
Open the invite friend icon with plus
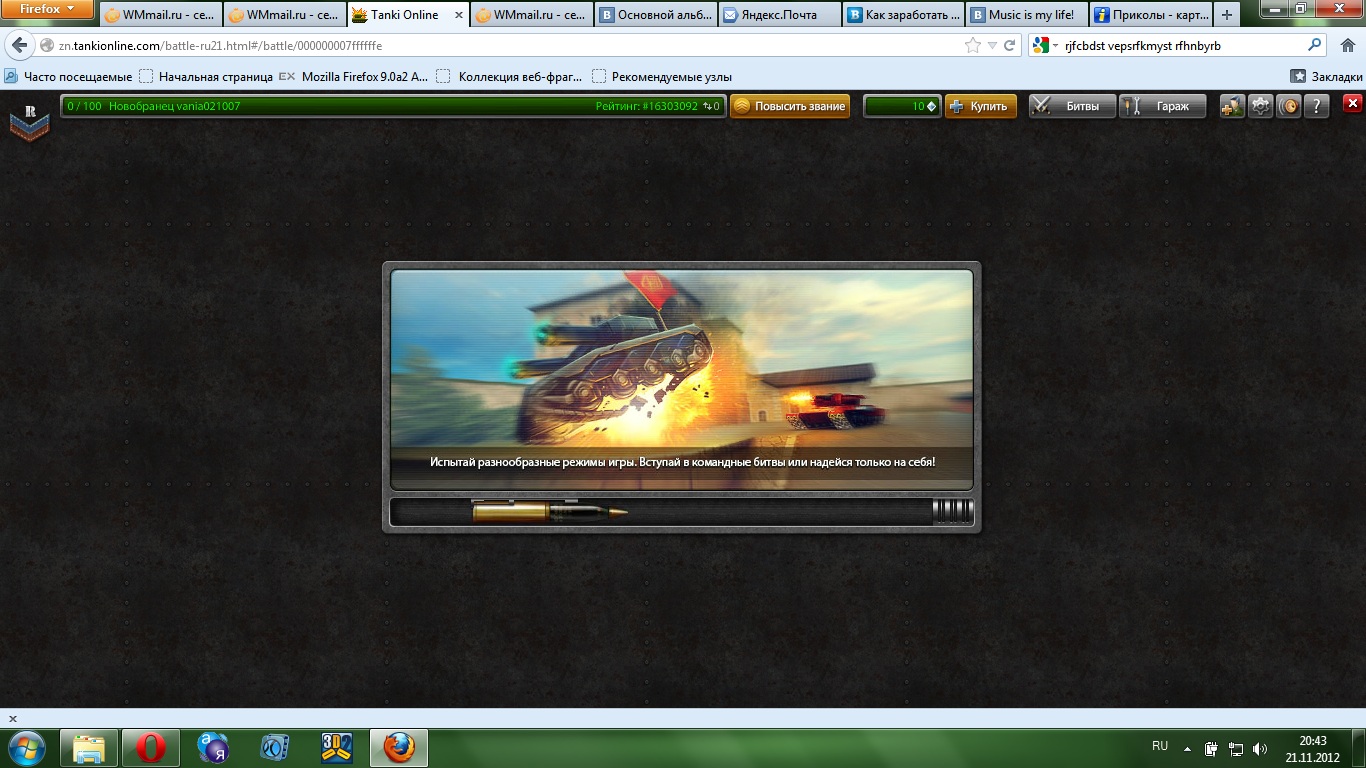[1232, 106]
